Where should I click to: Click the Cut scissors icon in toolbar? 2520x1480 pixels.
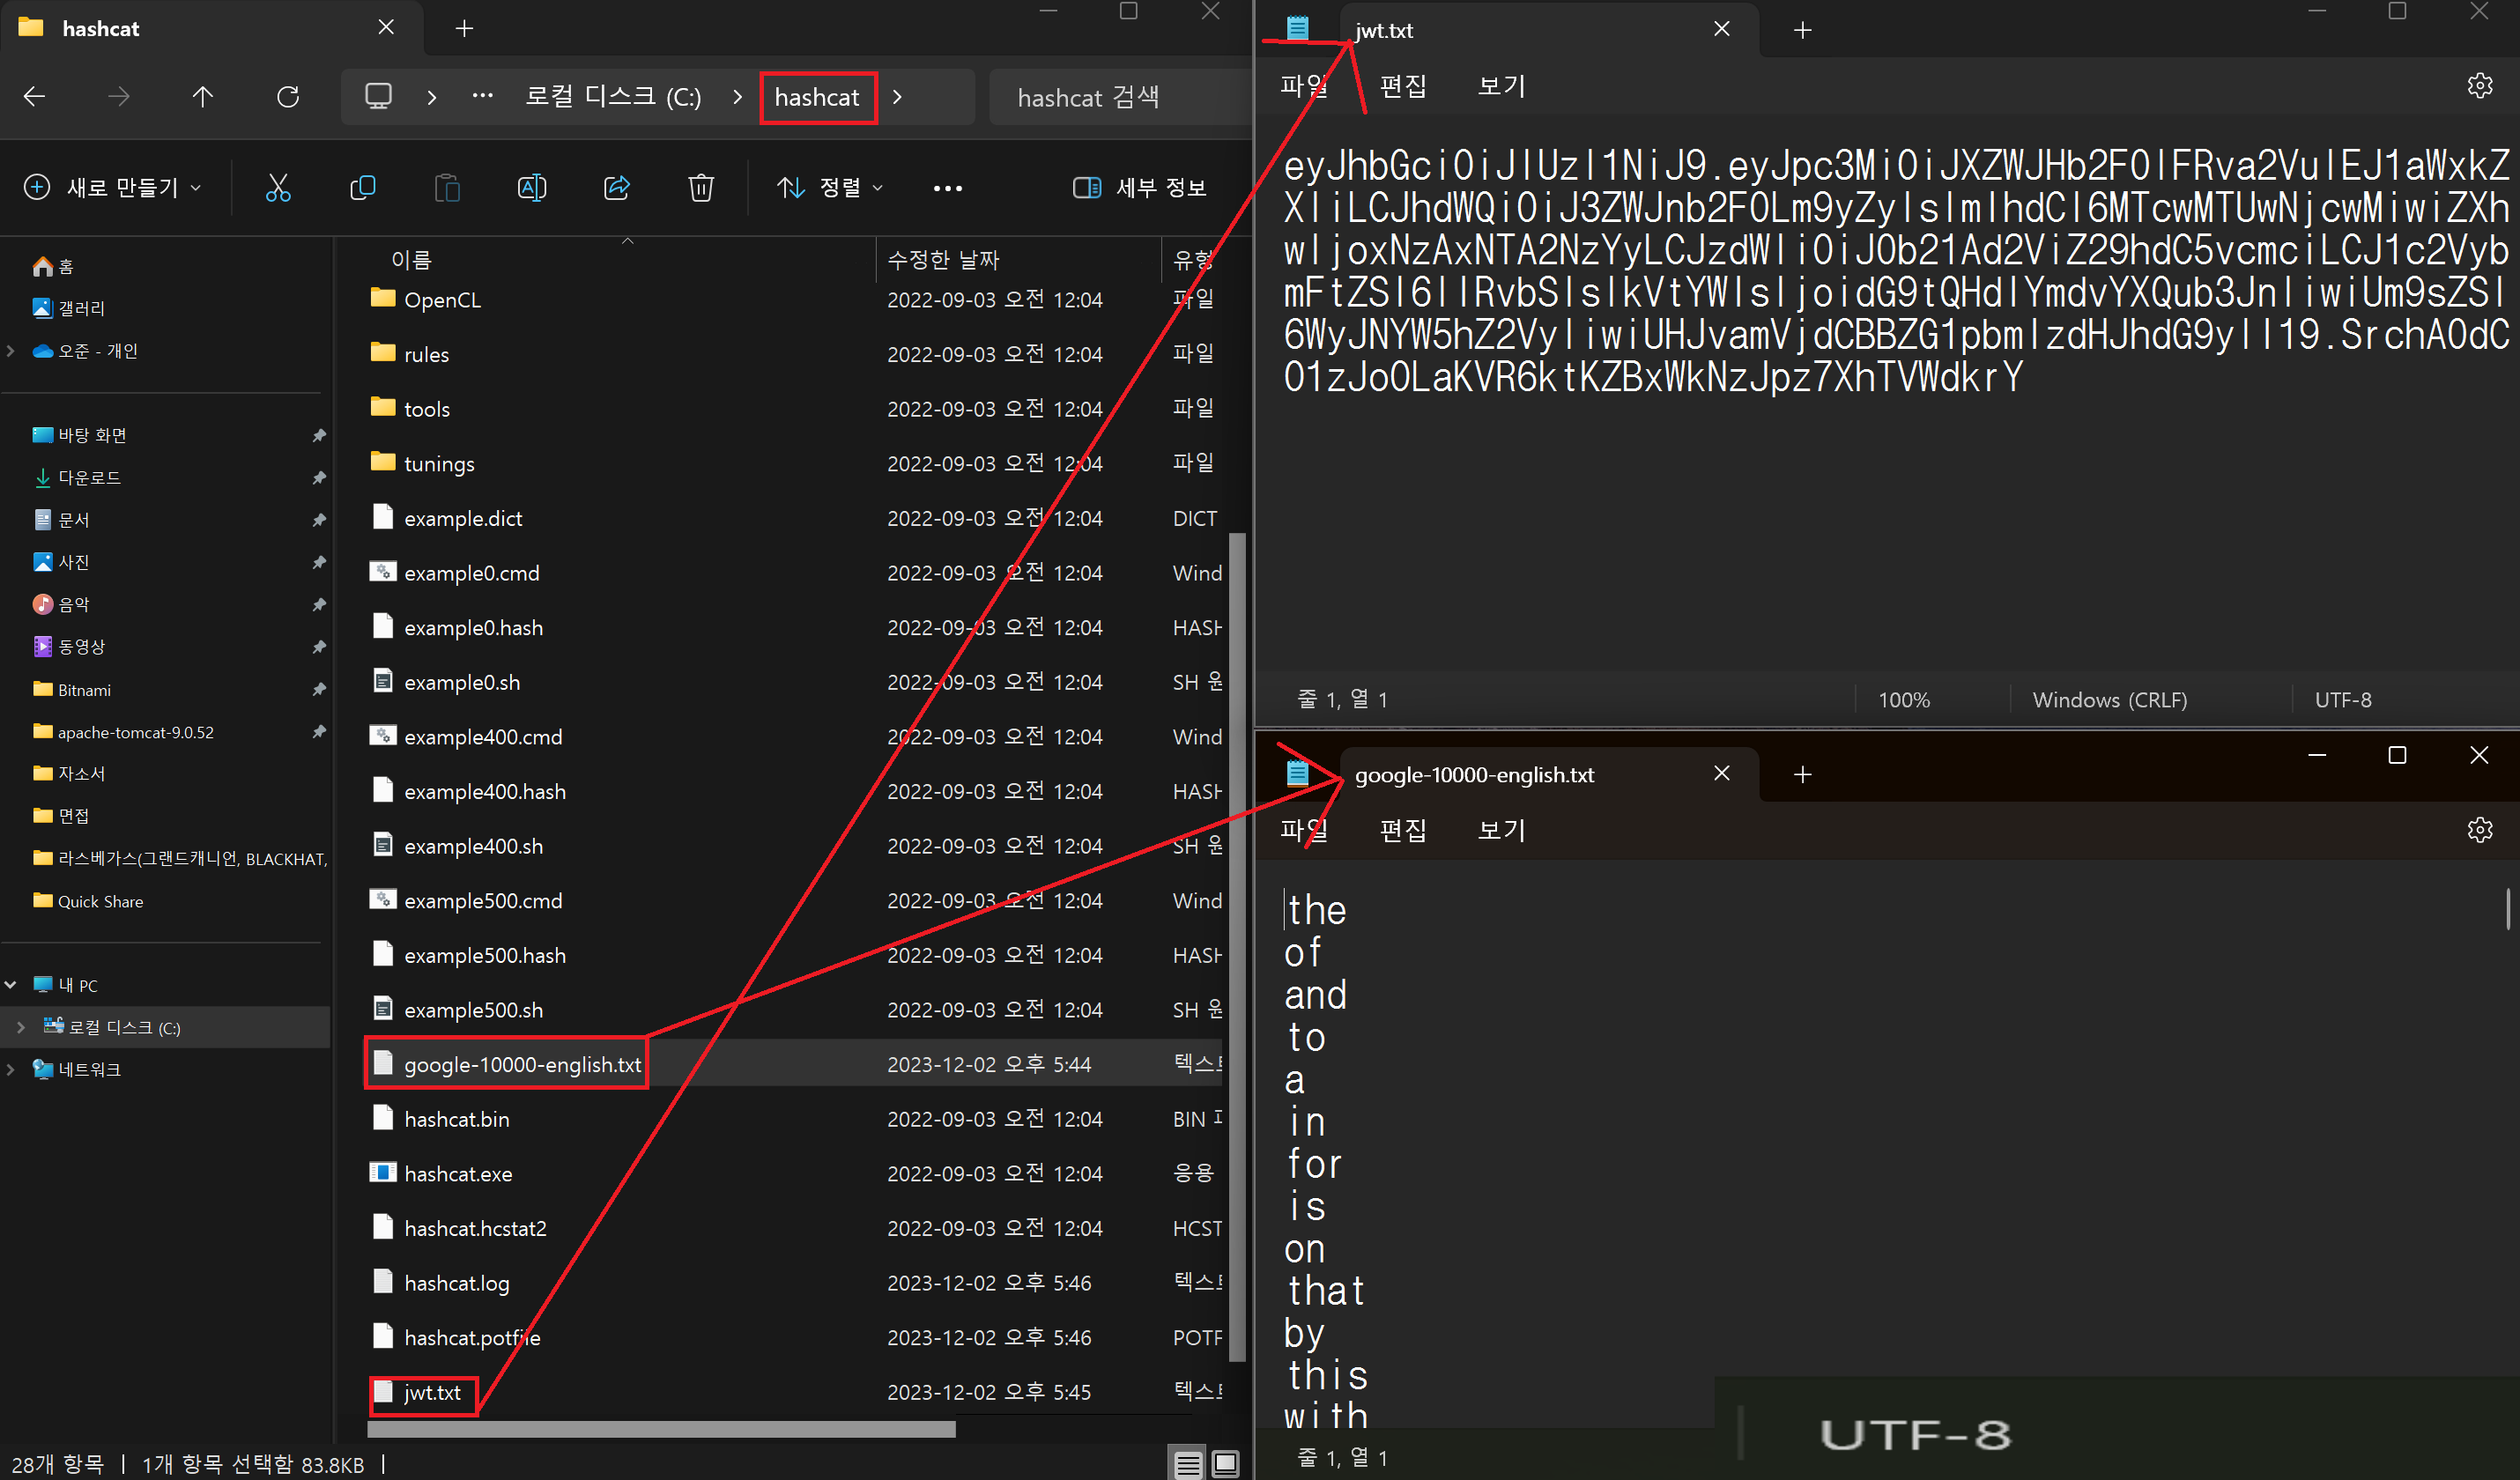(x=278, y=187)
